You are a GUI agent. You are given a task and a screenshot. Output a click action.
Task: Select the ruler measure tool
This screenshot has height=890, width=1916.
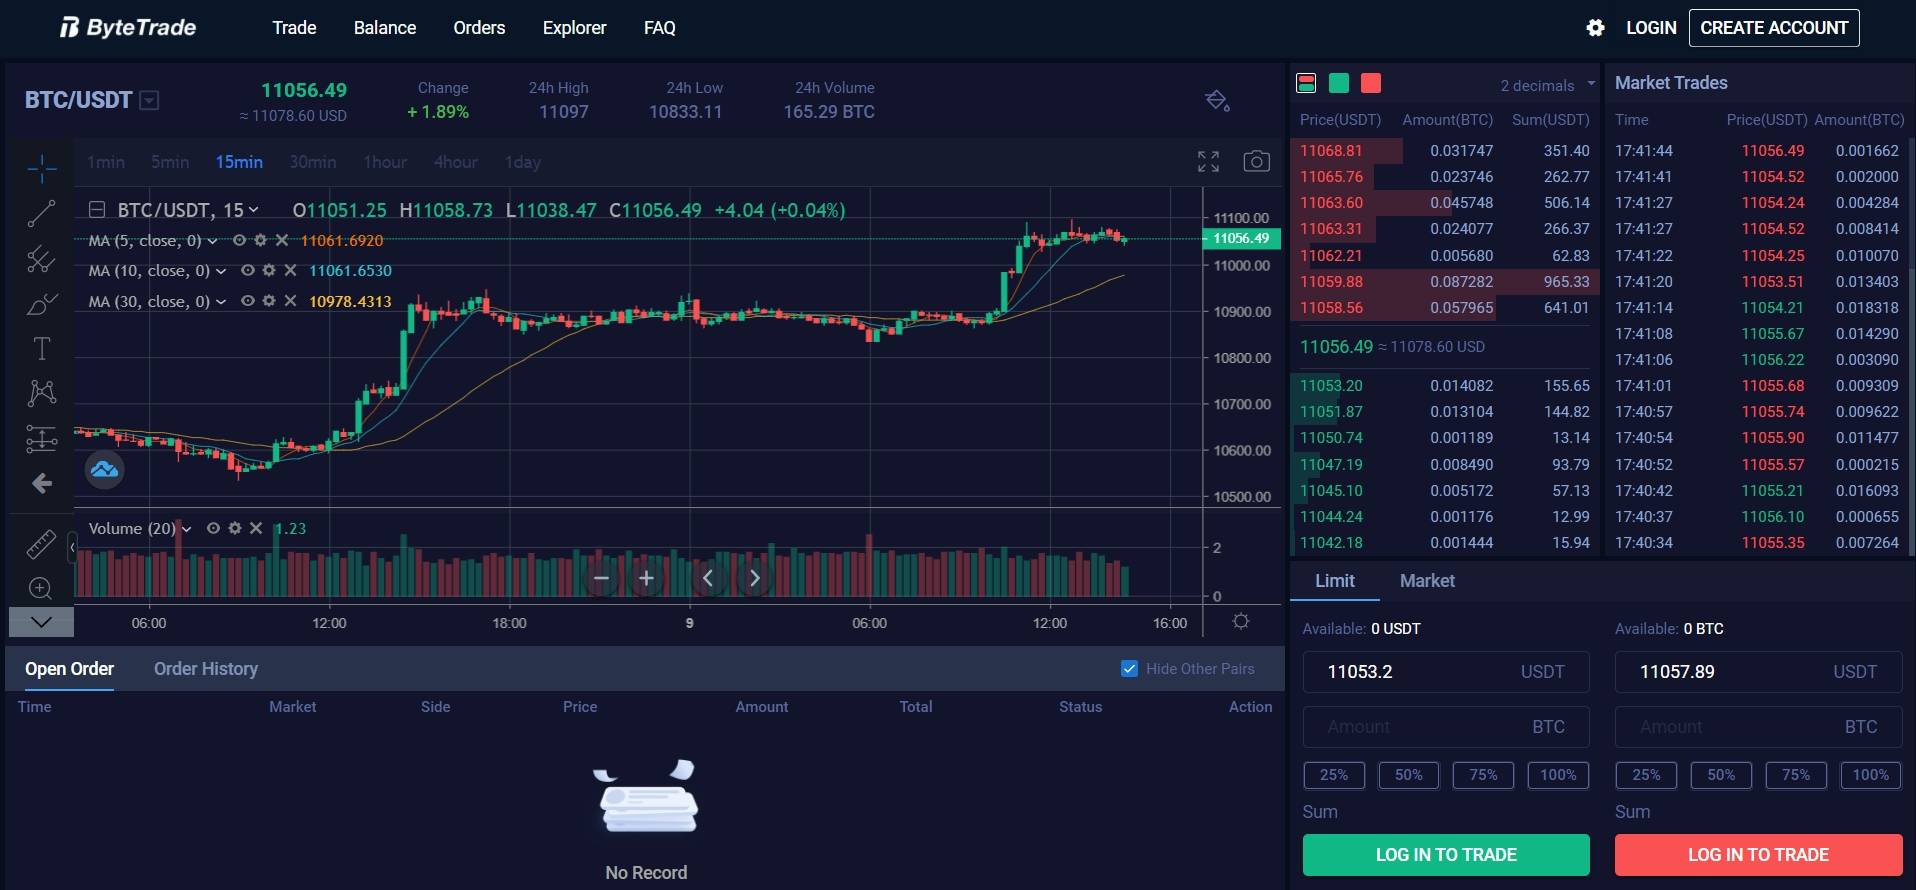point(41,544)
